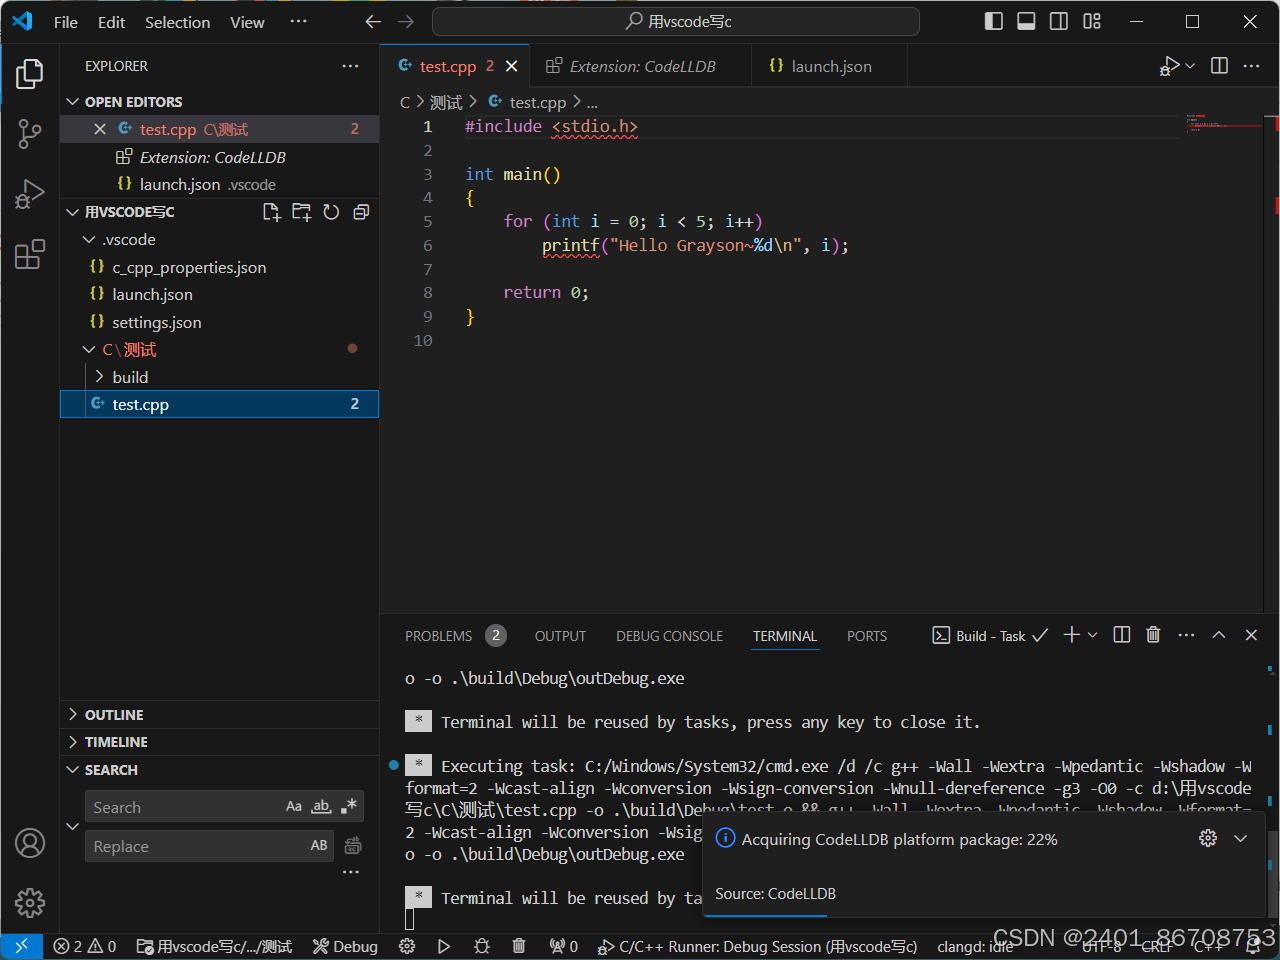Expand the build folder
Image resolution: width=1280 pixels, height=960 pixels.
128,377
